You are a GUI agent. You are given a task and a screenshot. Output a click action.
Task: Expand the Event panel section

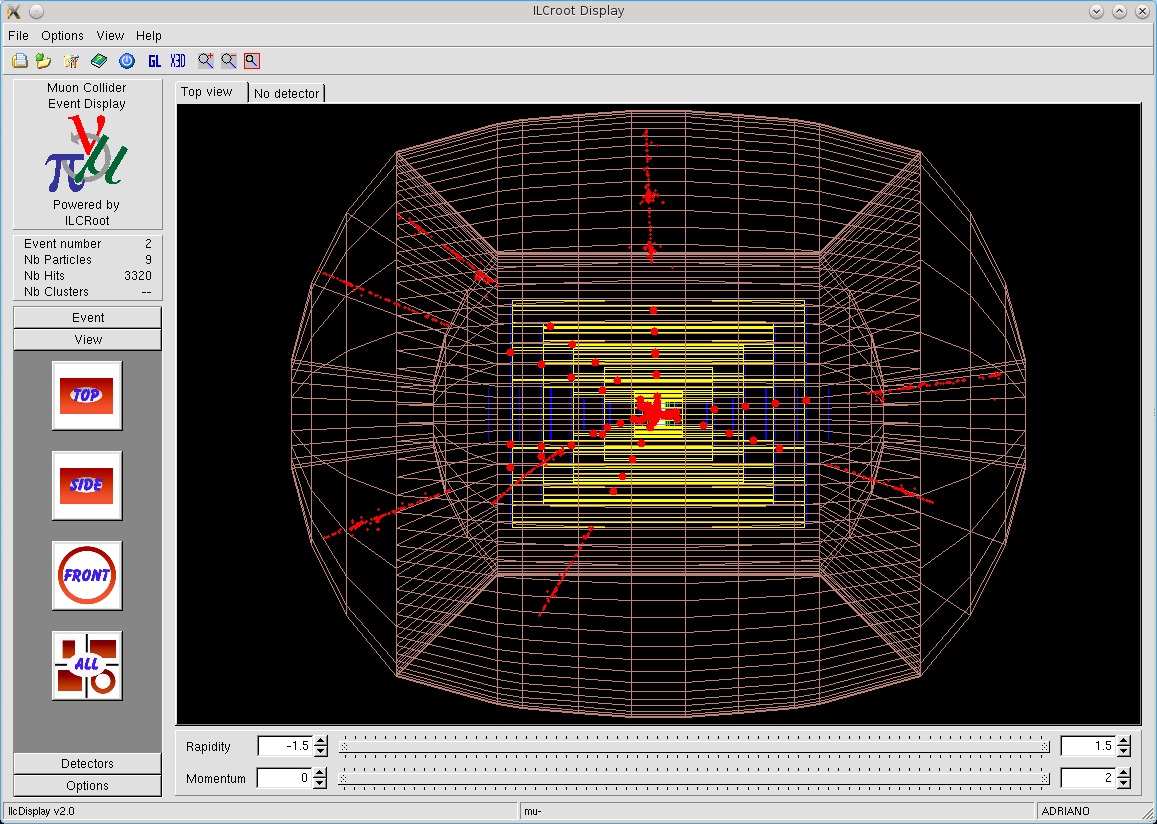(87, 317)
